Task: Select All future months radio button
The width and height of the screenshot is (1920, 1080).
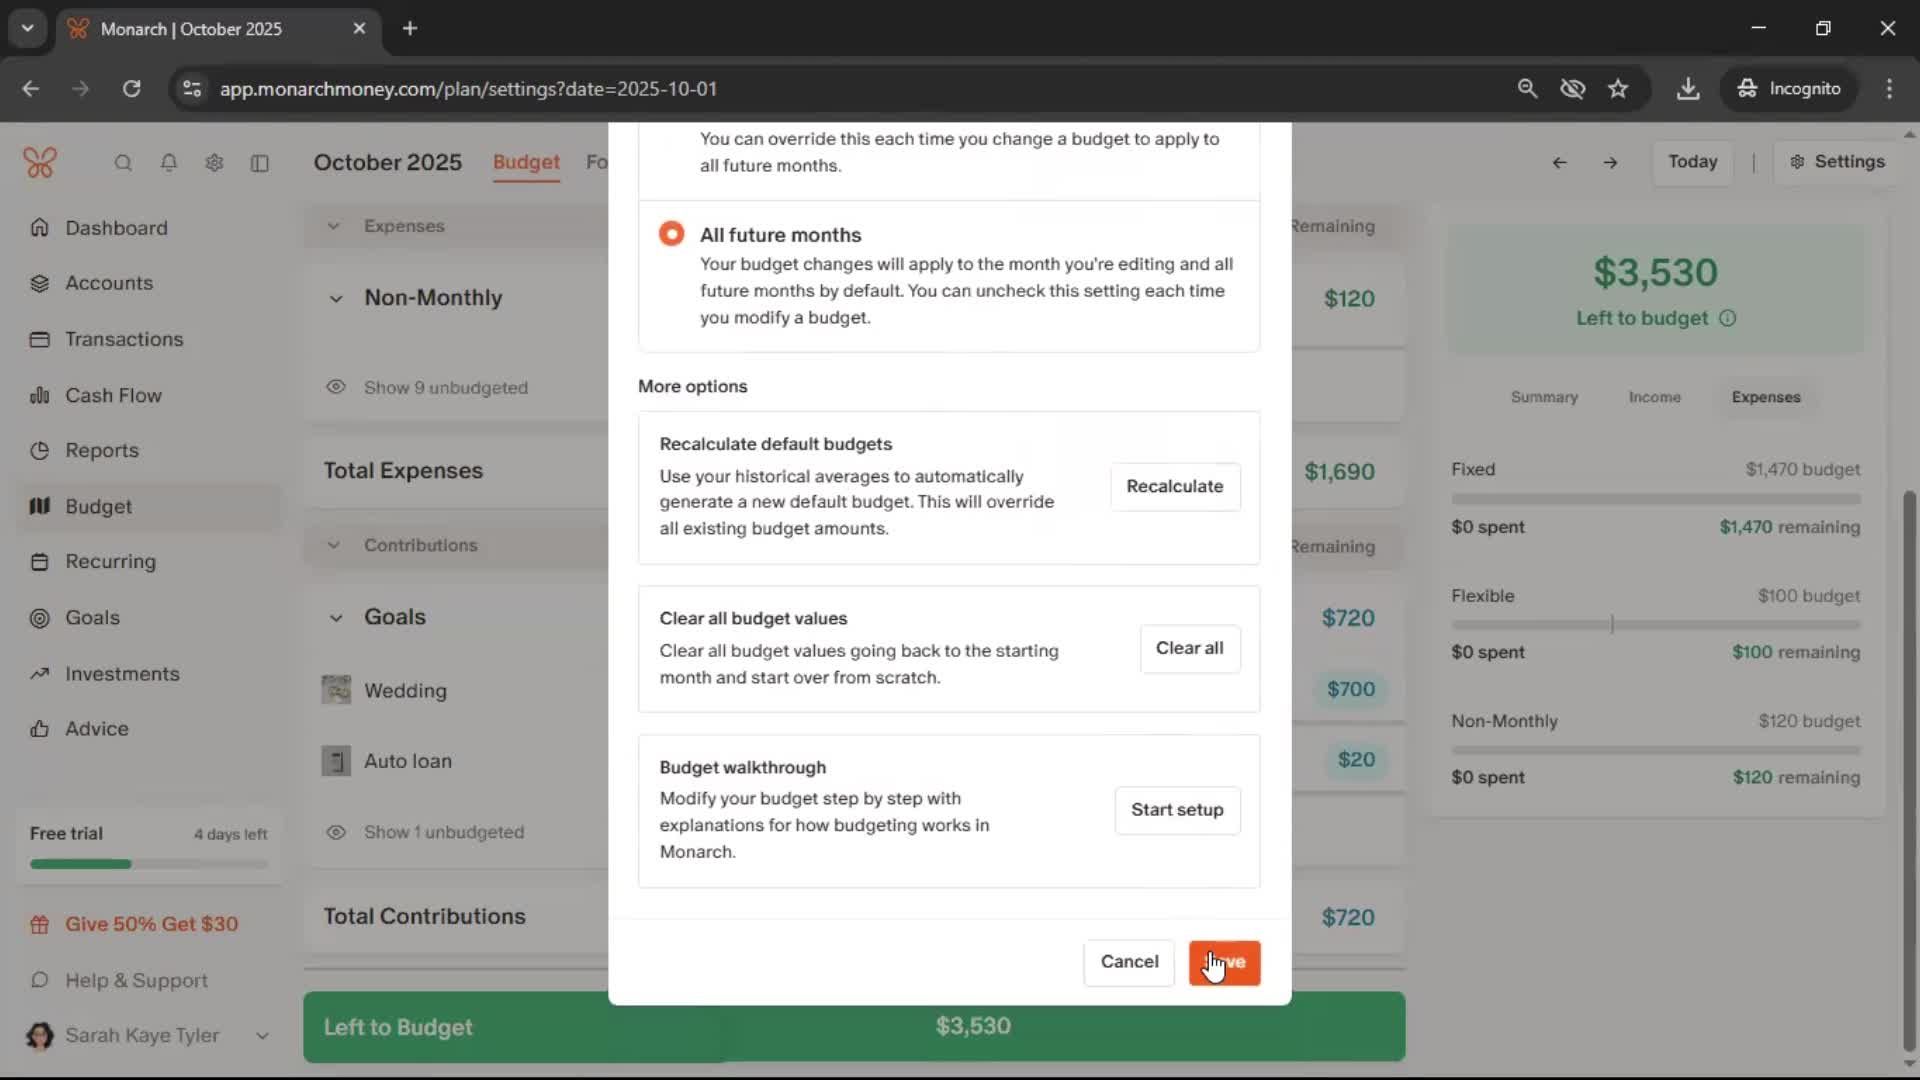Action: (671, 234)
